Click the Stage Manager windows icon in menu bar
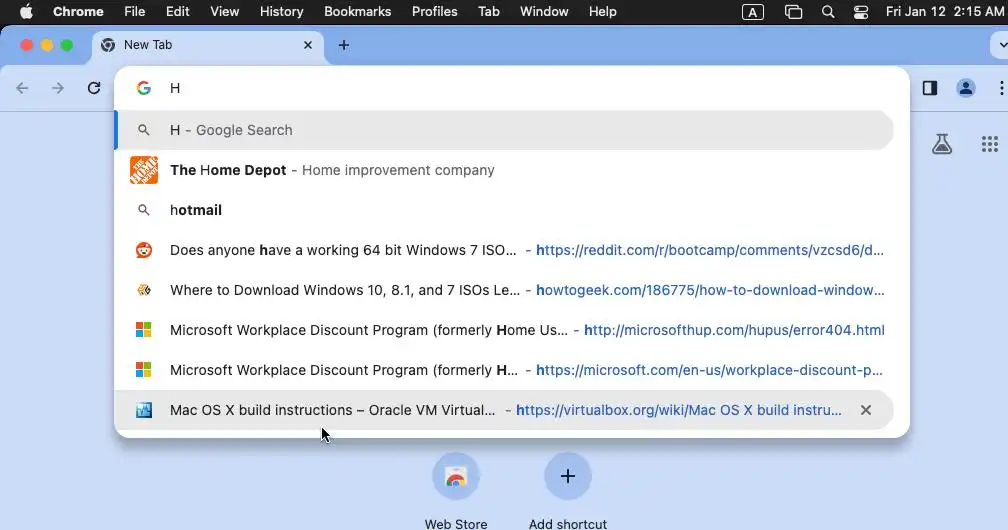This screenshot has width=1008, height=530. [794, 12]
